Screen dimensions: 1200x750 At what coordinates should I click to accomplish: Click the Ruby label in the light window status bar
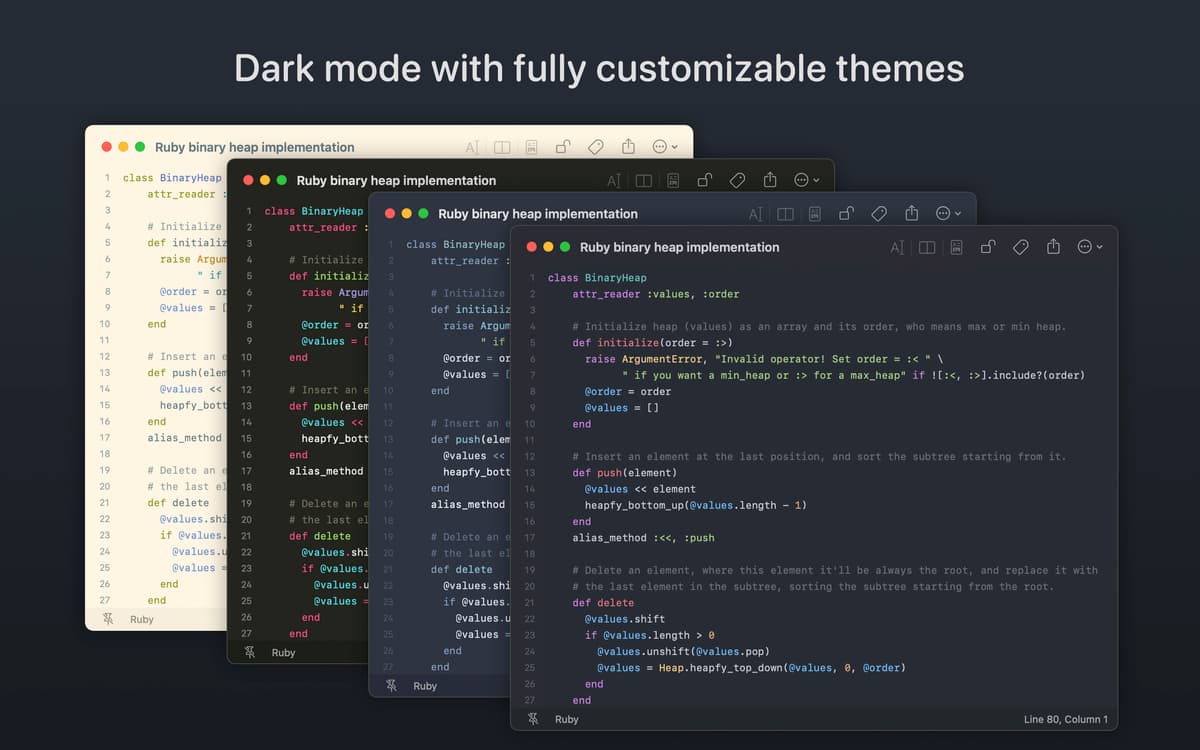[142, 619]
